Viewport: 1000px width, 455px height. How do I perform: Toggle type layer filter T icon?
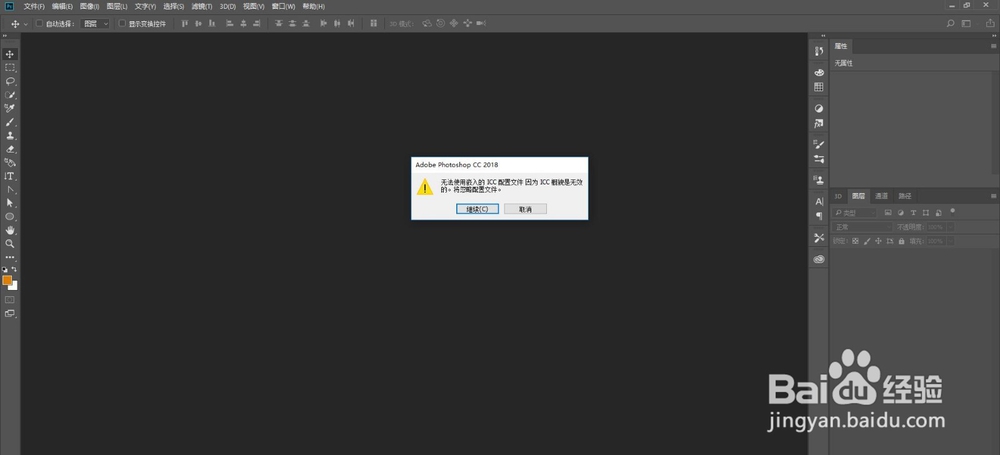[x=913, y=213]
